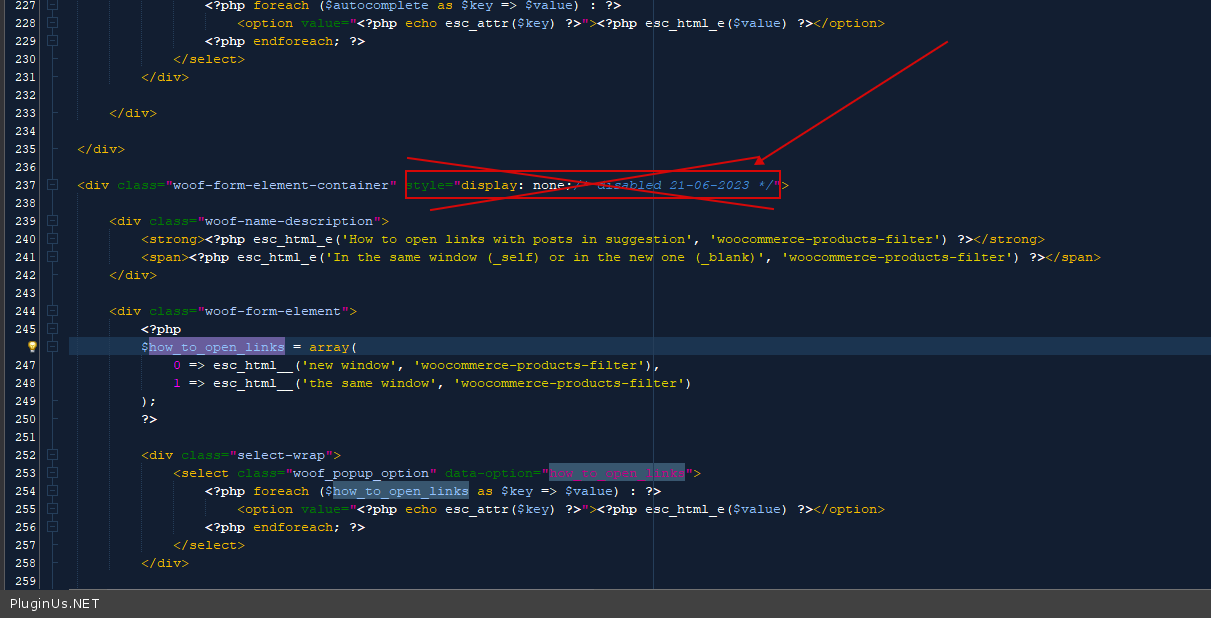Collapse the woof-name-description div at line 239
The height and width of the screenshot is (618, 1211).
click(x=52, y=221)
